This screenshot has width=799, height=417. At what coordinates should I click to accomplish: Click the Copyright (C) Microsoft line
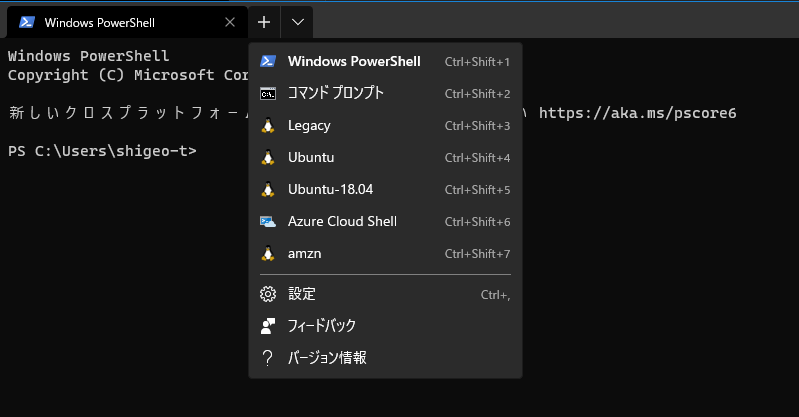(x=128, y=75)
